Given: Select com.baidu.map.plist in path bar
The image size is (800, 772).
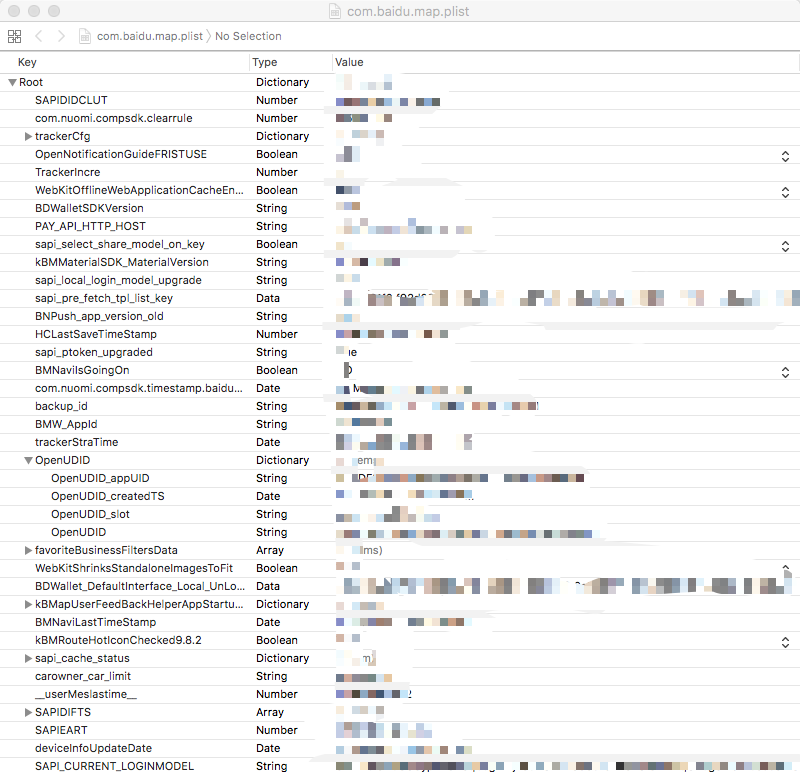Looking at the screenshot, I should 149,36.
